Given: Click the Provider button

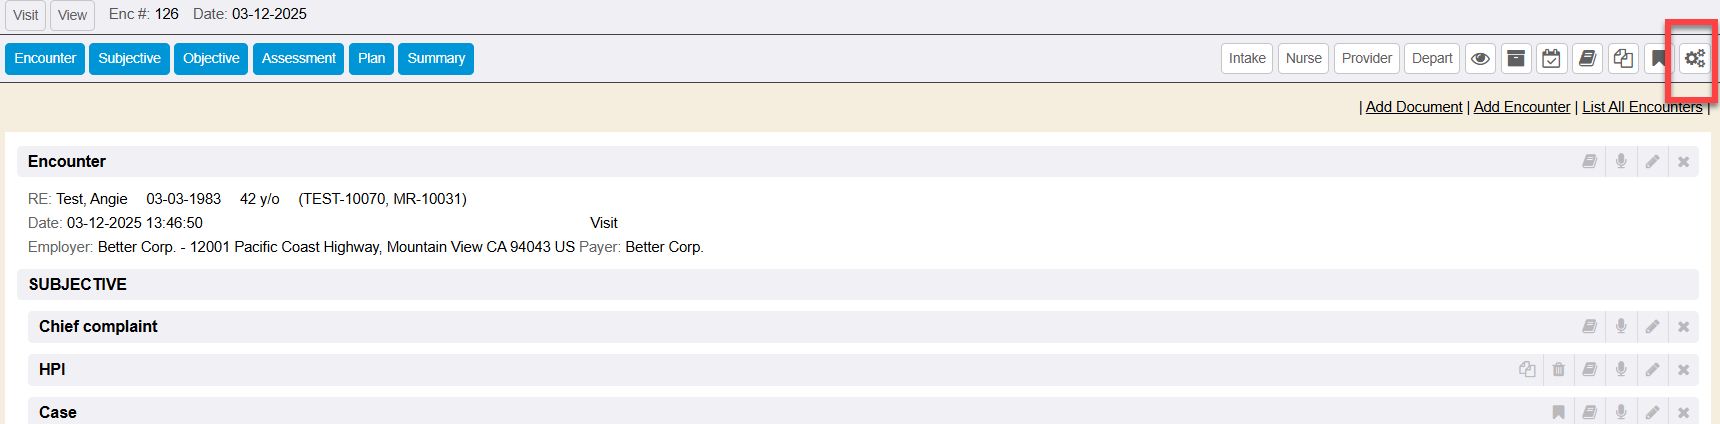Looking at the screenshot, I should pyautogui.click(x=1366, y=59).
